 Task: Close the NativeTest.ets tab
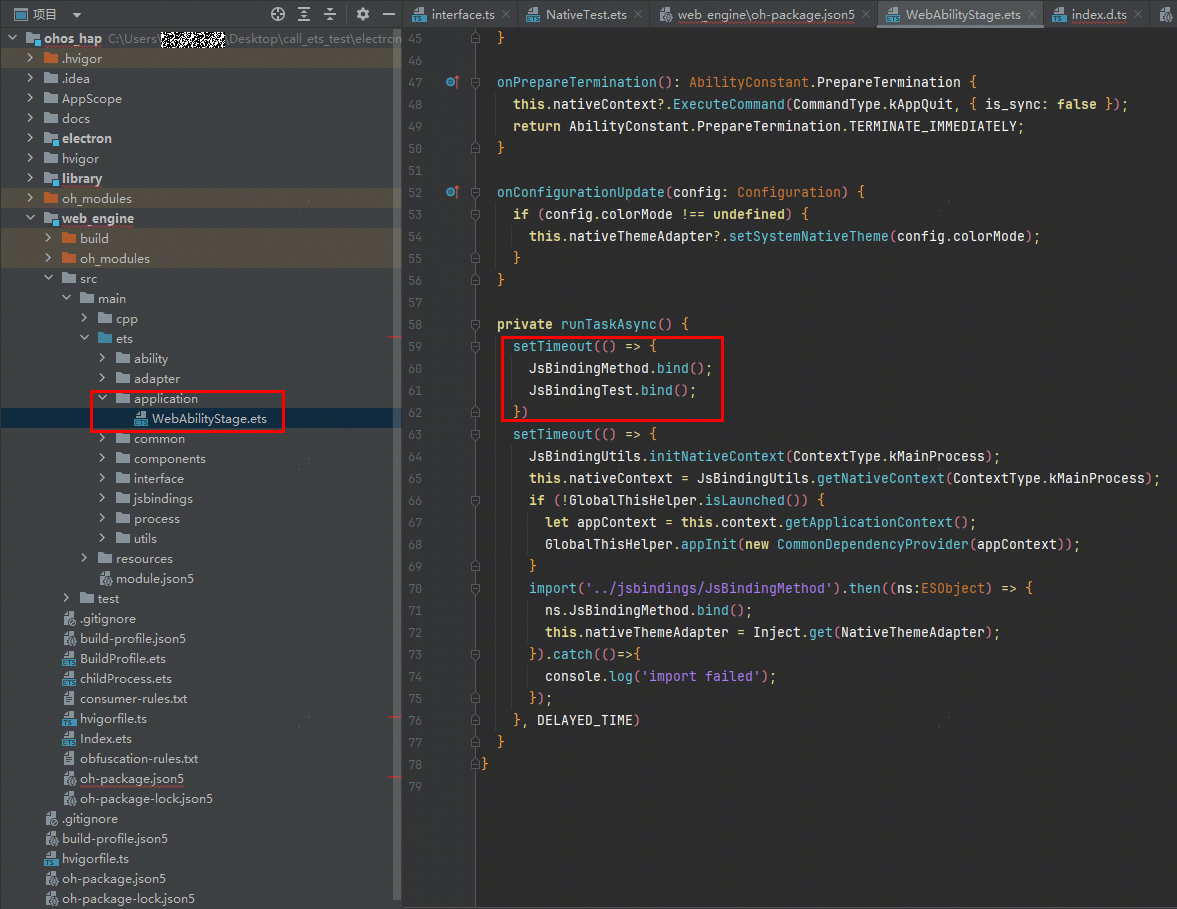click(637, 14)
